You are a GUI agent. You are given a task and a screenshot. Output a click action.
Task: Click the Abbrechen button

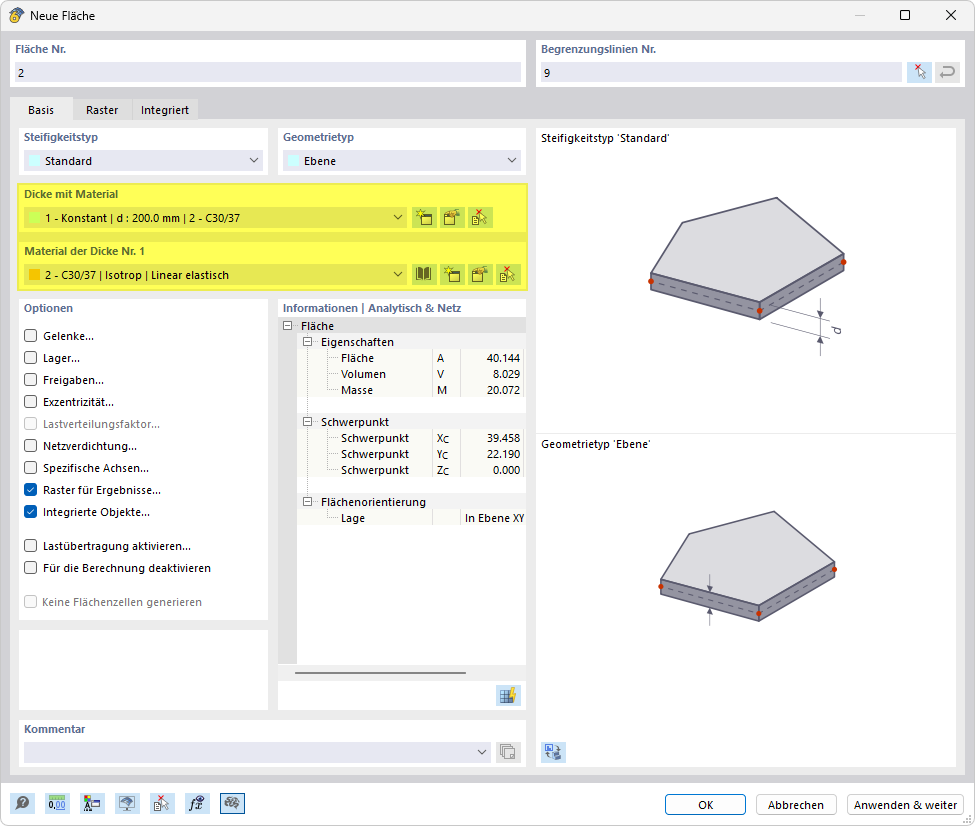tap(796, 804)
